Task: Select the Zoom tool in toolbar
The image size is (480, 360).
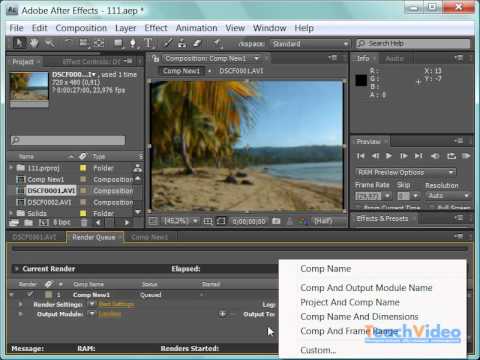Action: pyautogui.click(x=50, y=43)
